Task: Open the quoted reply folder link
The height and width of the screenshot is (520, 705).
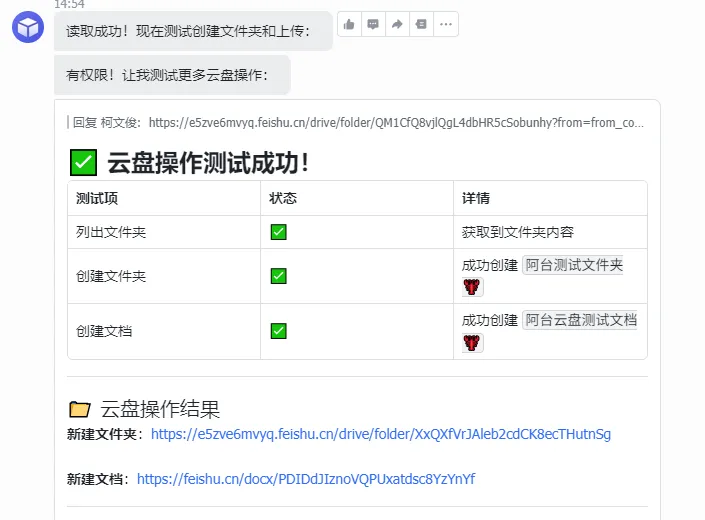Action: point(396,123)
